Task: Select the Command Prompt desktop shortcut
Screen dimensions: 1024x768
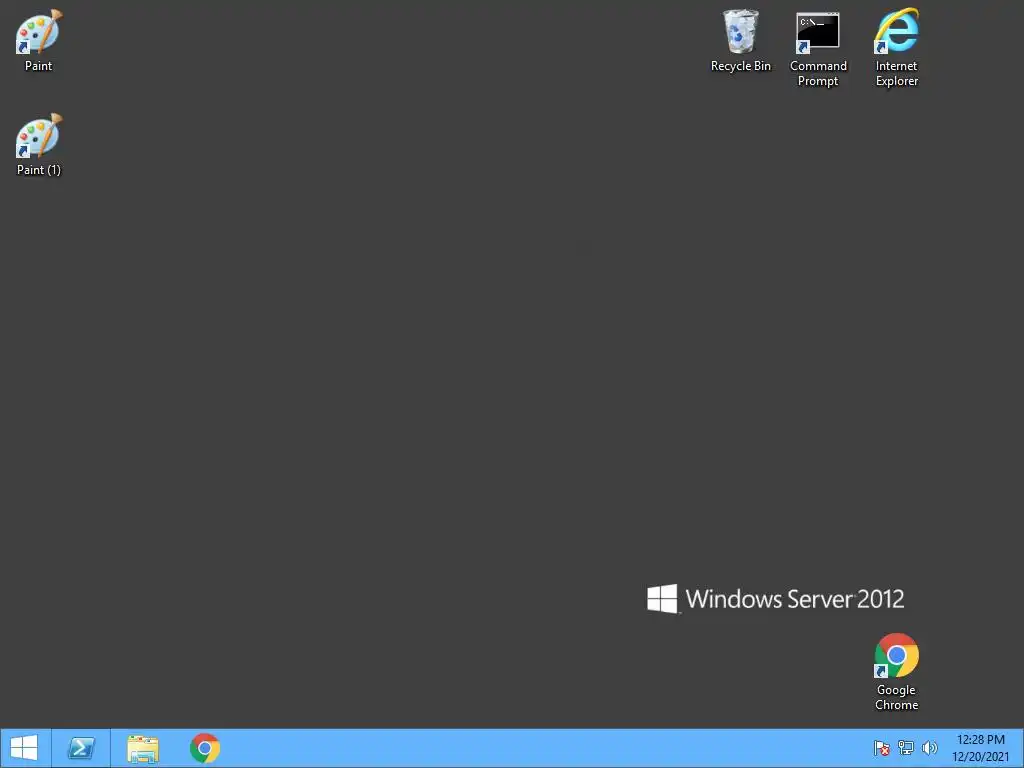Action: (818, 48)
